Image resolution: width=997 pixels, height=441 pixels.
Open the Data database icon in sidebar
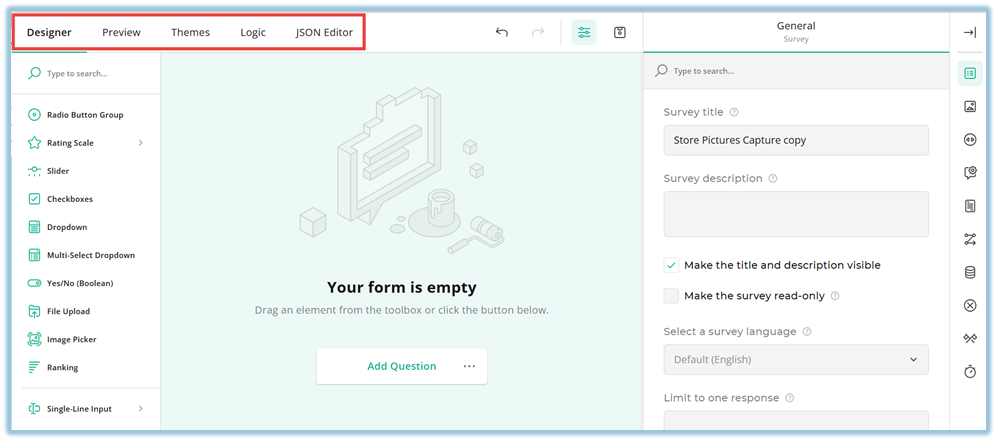(x=969, y=272)
